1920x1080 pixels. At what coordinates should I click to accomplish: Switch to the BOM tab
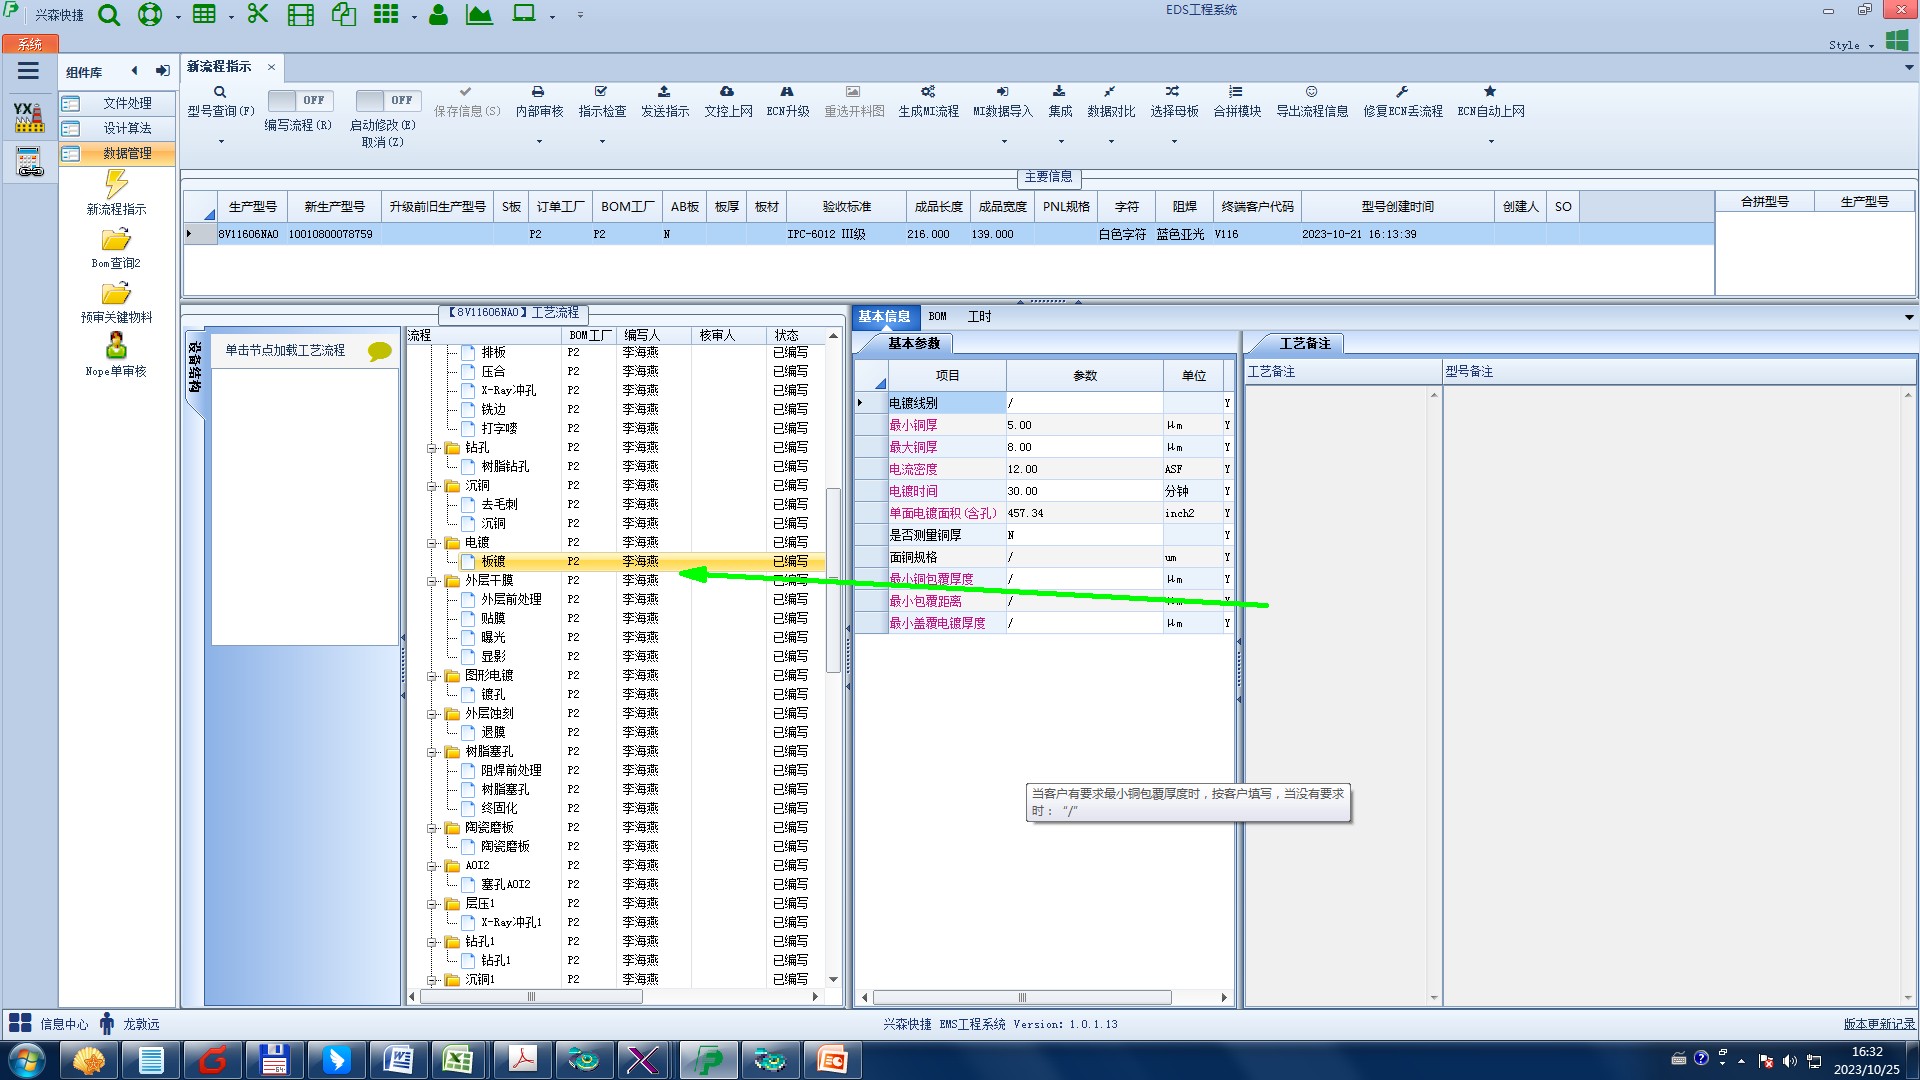coord(937,317)
